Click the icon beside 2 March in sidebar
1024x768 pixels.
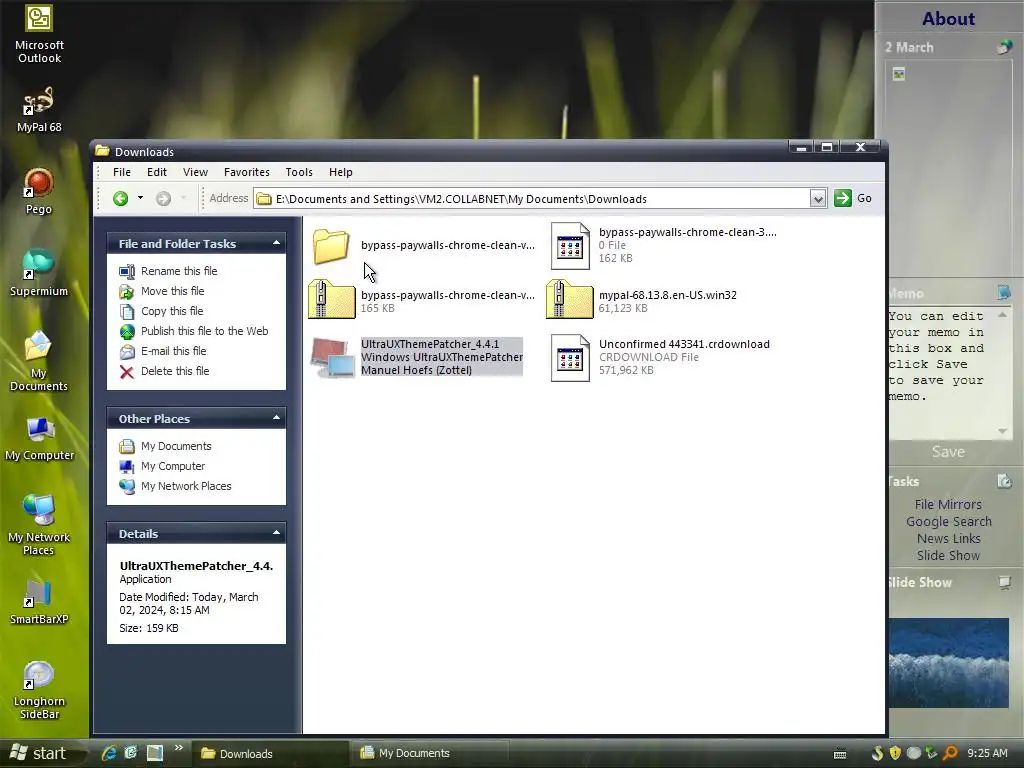(1004, 47)
